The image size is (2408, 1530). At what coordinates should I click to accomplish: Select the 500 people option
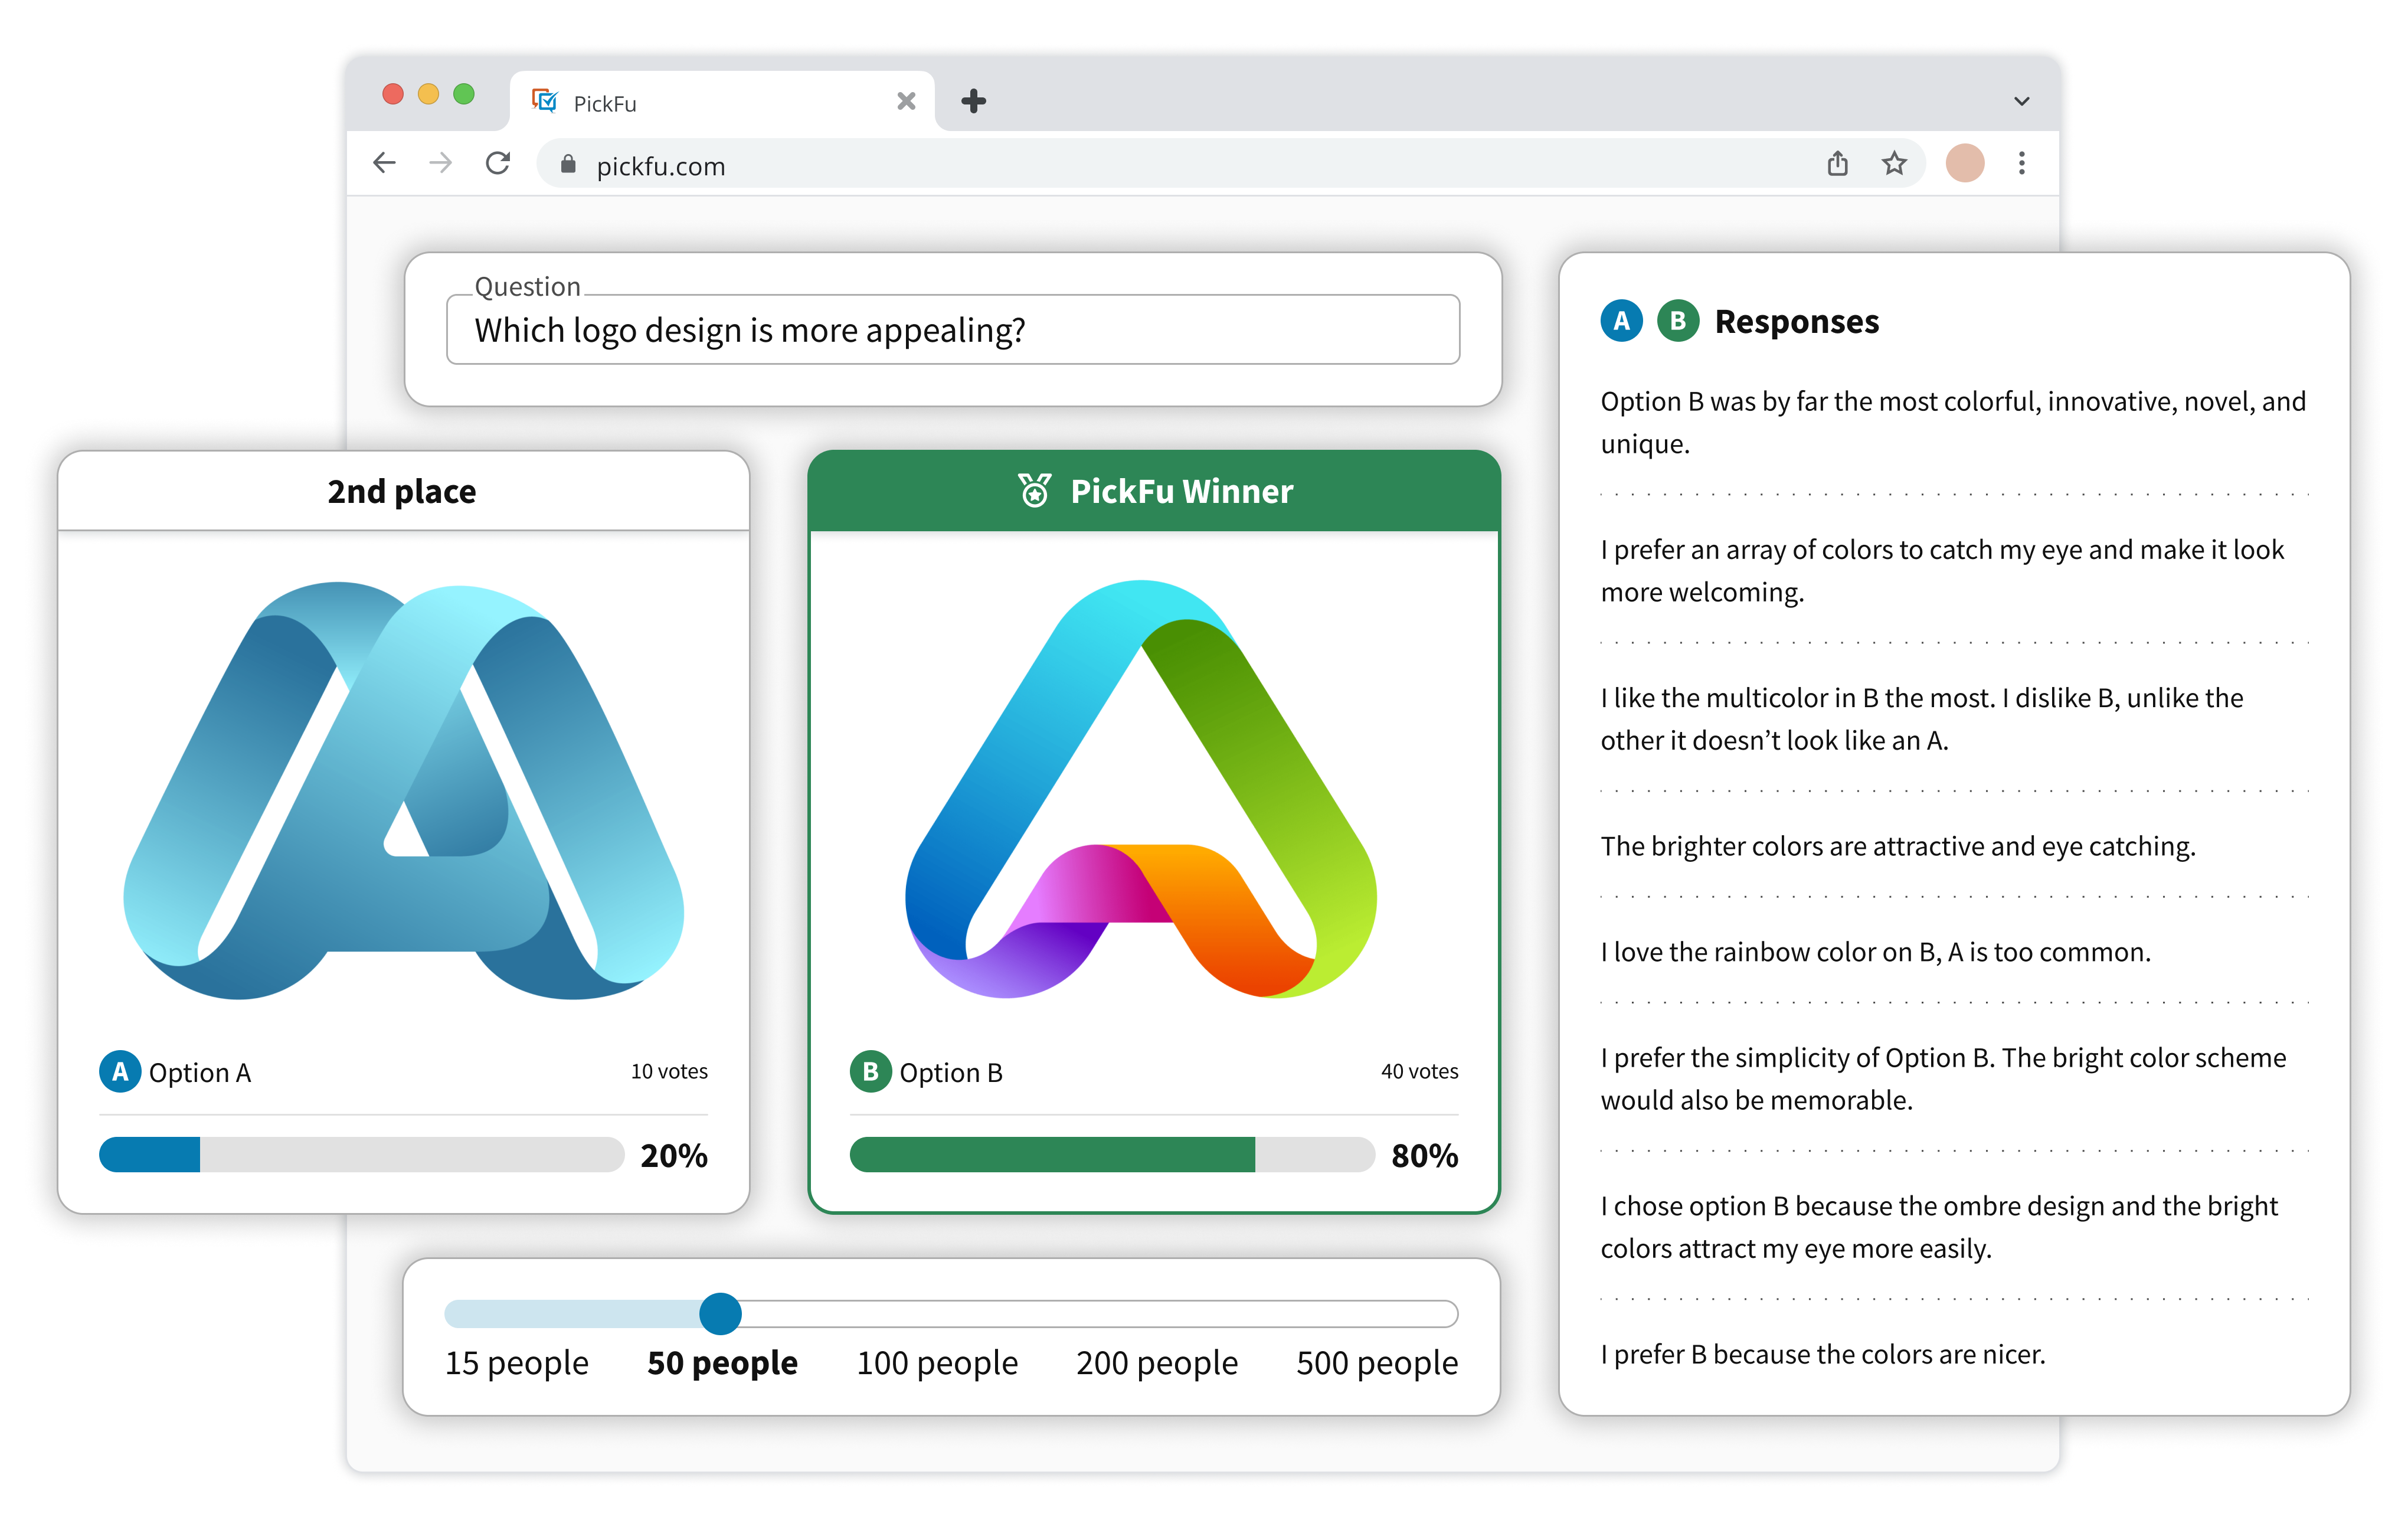point(1376,1363)
